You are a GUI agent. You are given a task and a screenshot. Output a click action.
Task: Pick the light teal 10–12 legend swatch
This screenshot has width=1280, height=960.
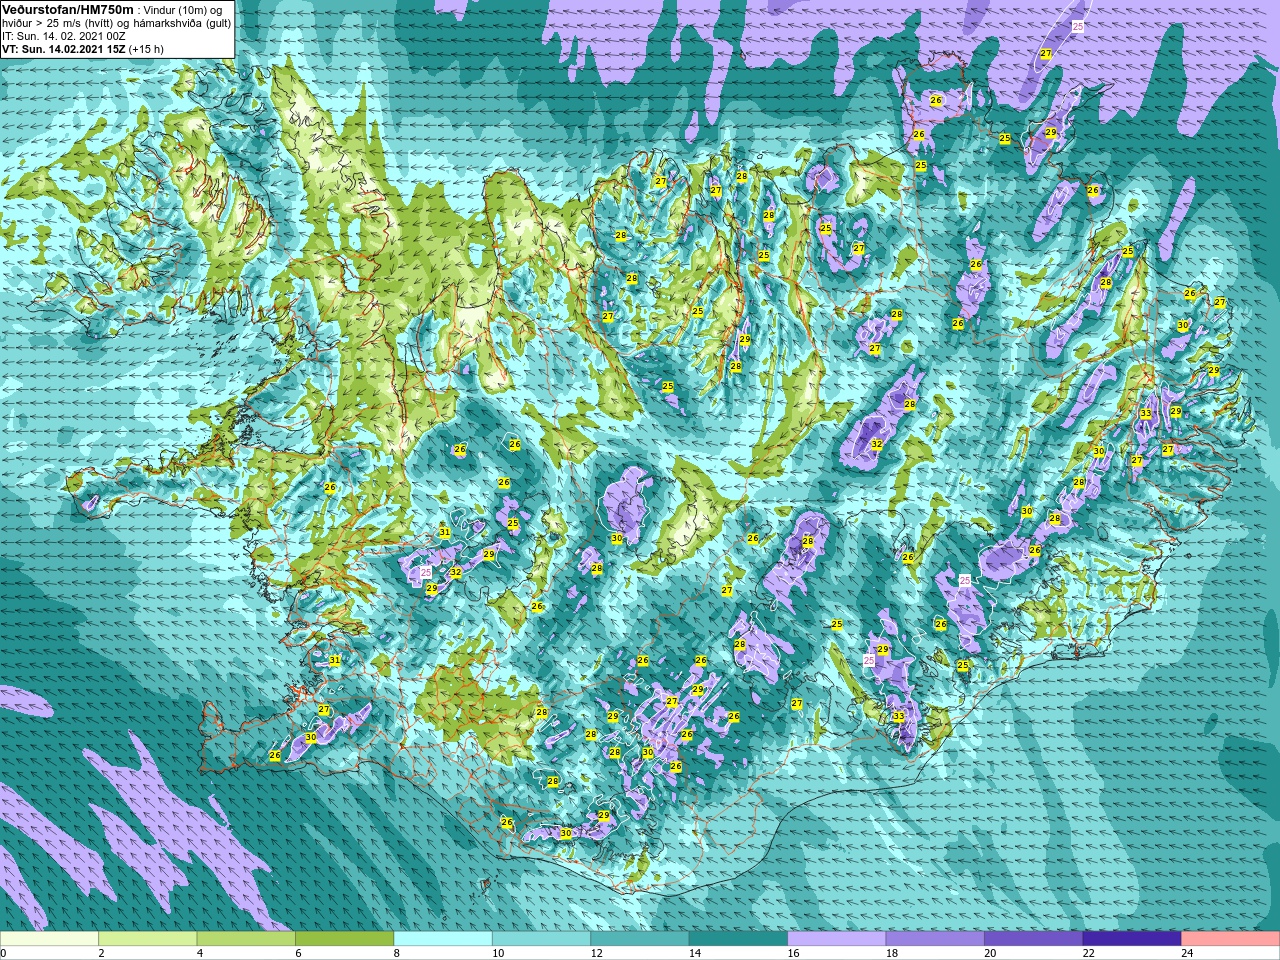[541, 938]
